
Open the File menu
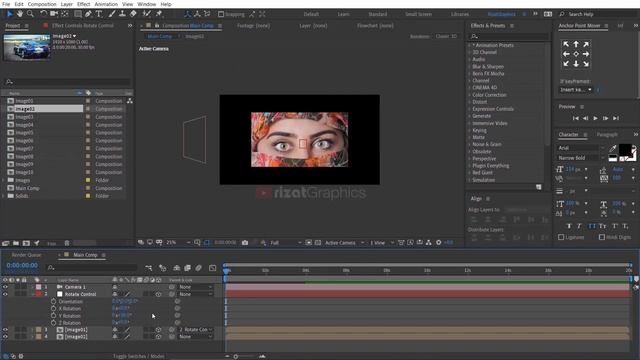pyautogui.click(x=6, y=4)
